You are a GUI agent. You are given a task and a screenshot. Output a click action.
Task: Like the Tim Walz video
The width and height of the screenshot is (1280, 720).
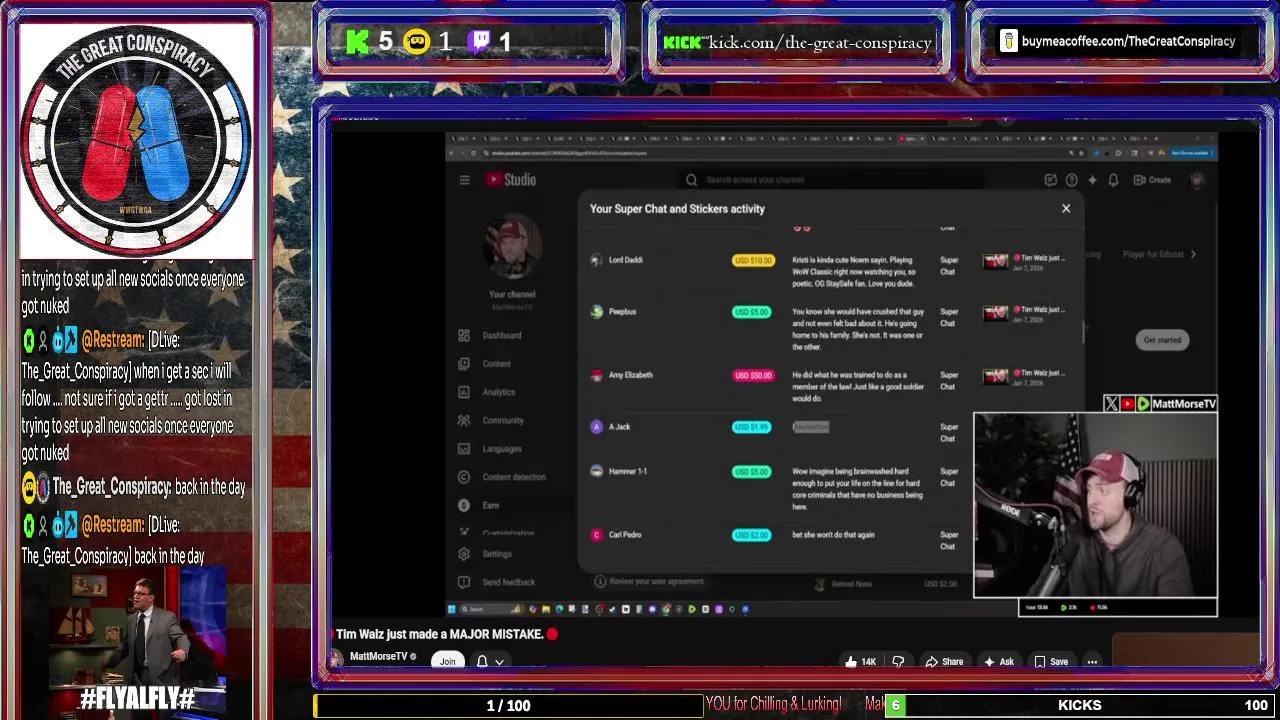click(860, 662)
